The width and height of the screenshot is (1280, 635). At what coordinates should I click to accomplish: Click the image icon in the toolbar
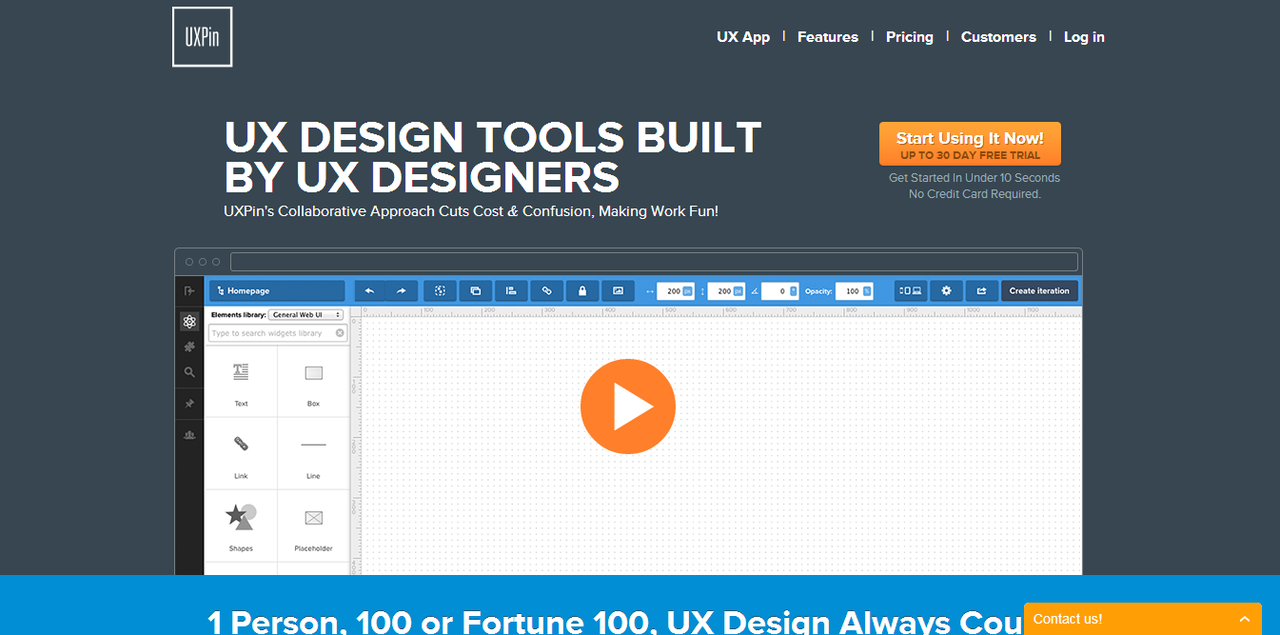click(618, 291)
